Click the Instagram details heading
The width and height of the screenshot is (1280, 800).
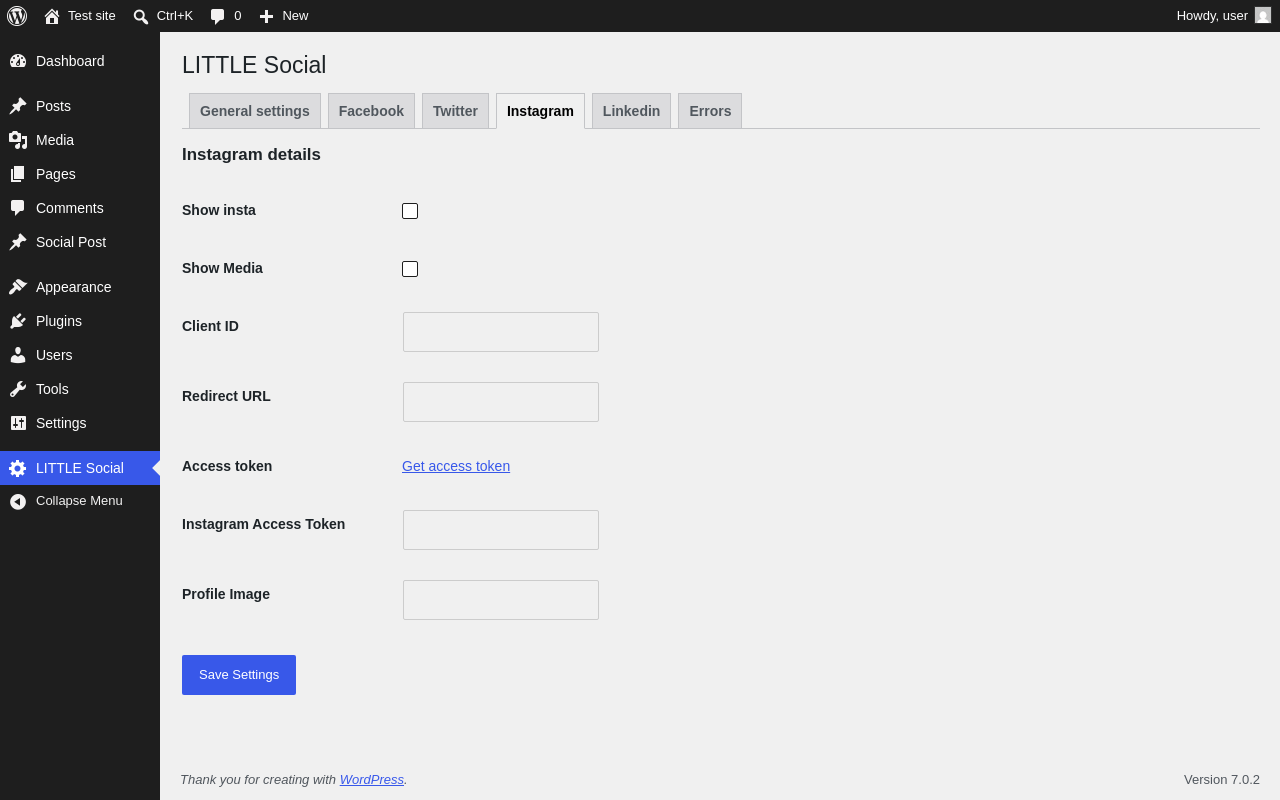coord(251,155)
